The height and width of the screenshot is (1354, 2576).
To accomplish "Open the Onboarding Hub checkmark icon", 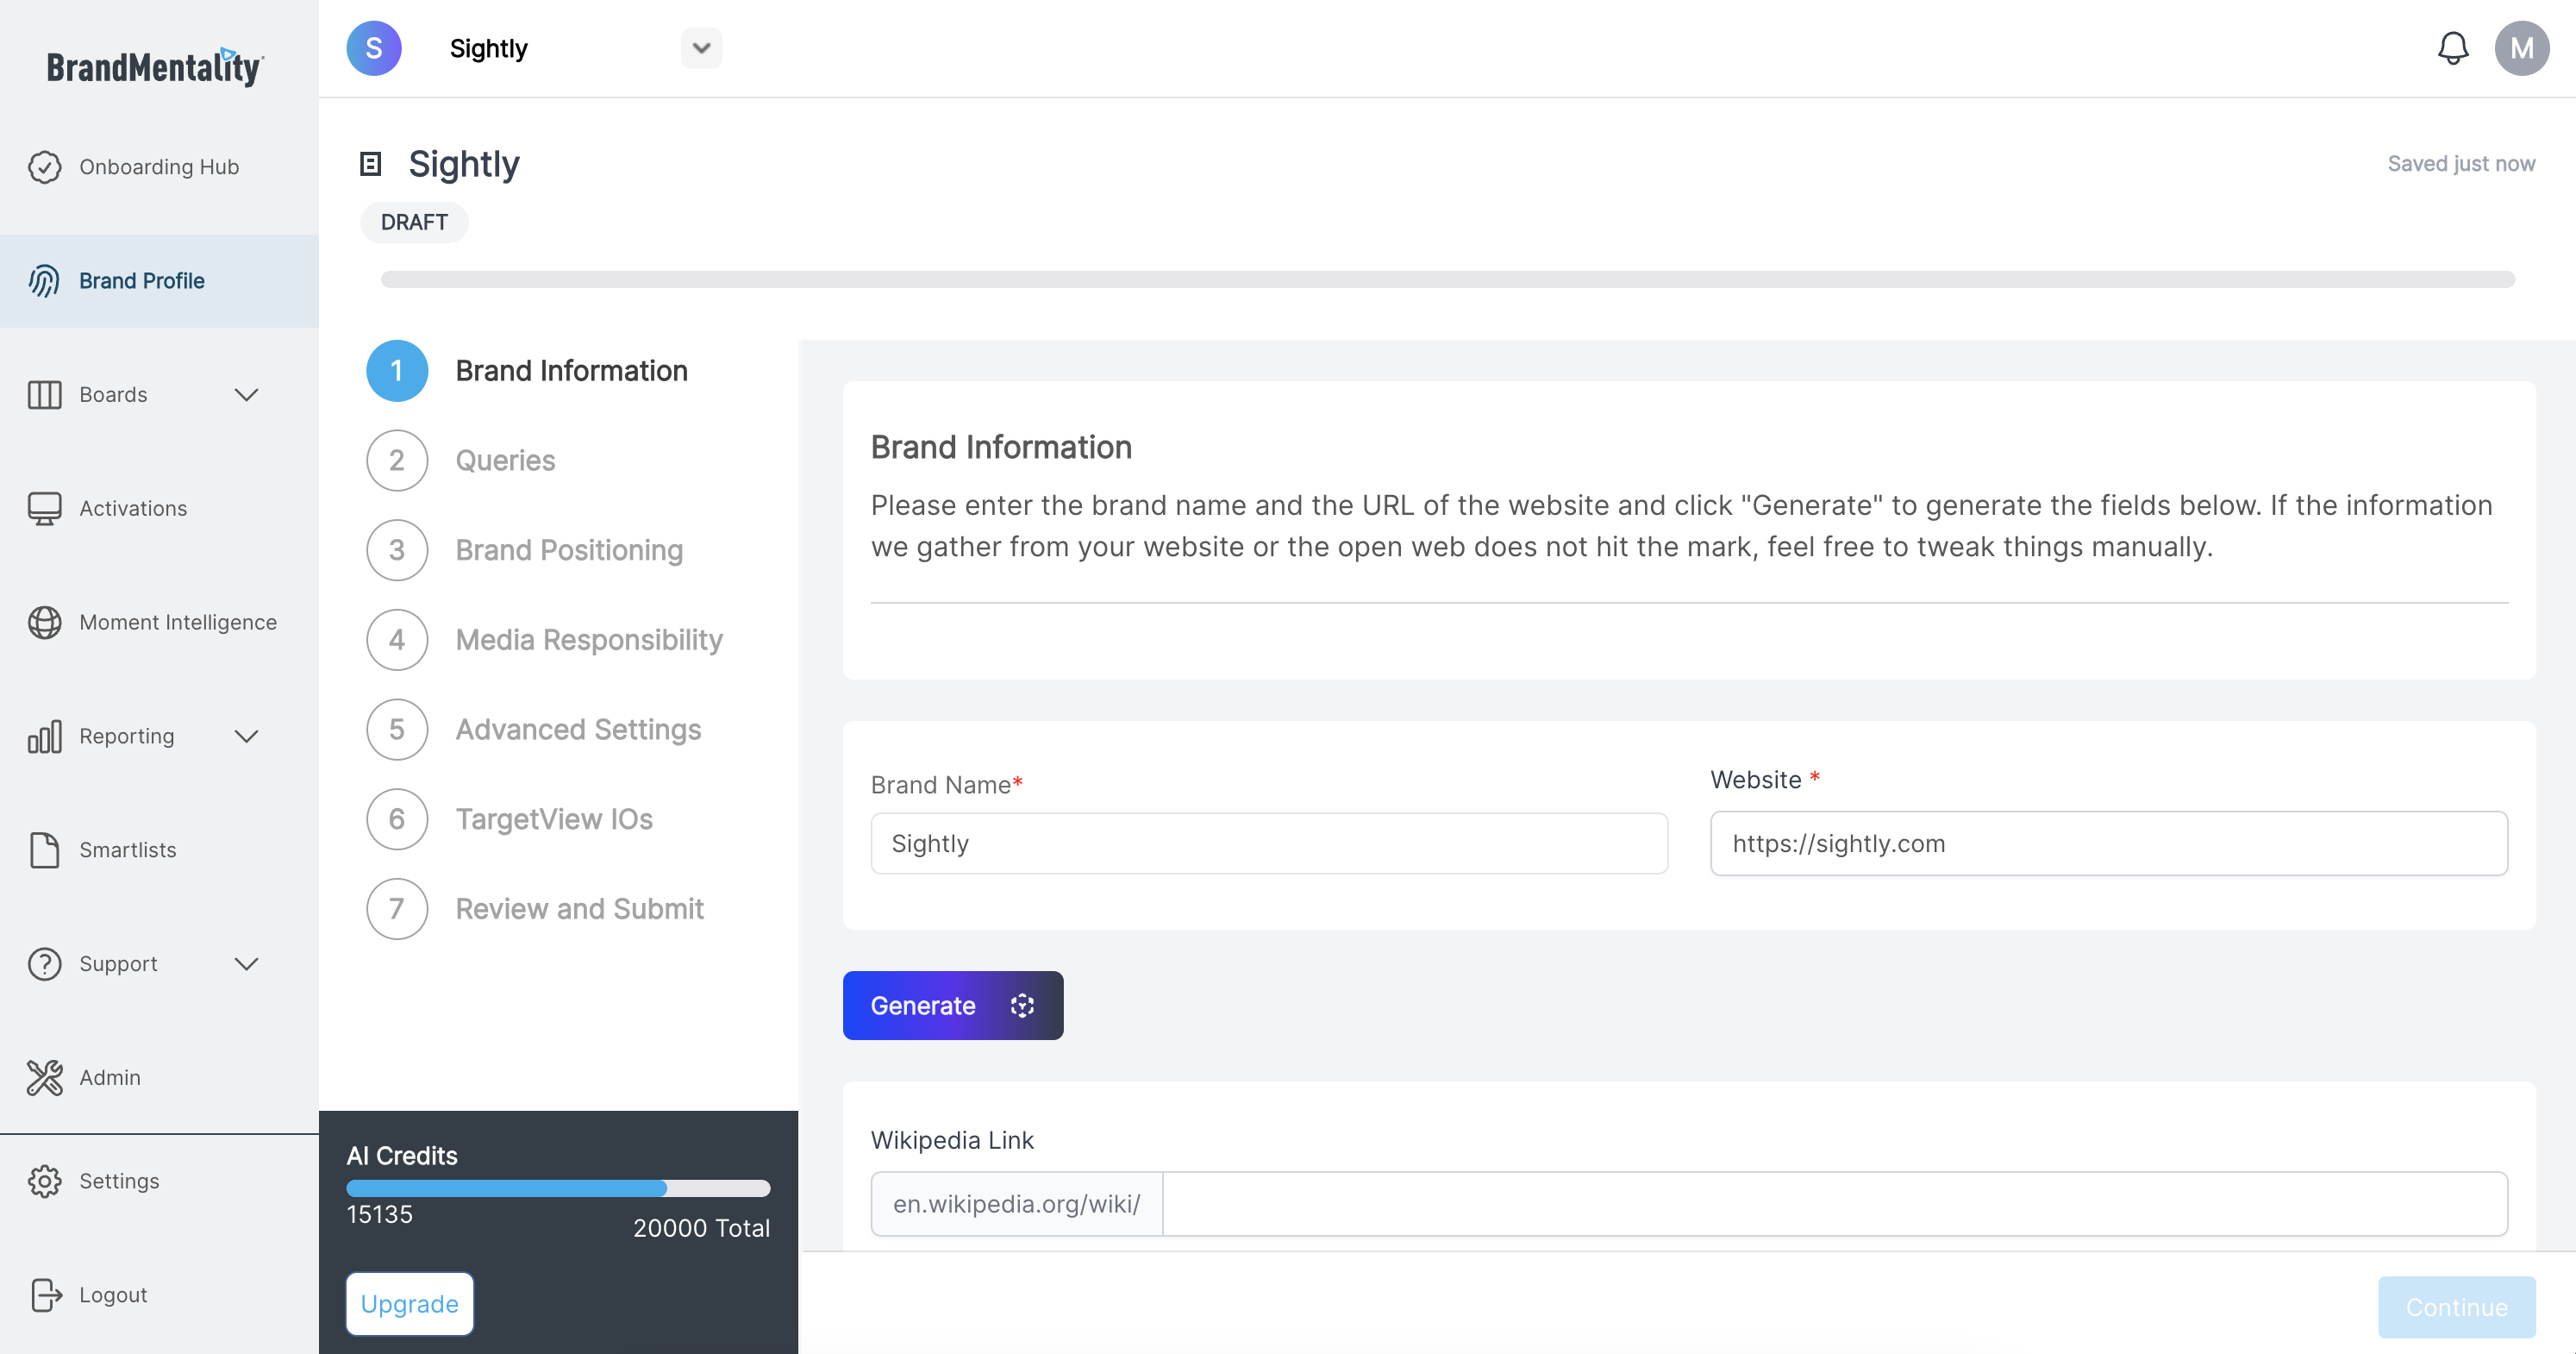I will pos(44,167).
